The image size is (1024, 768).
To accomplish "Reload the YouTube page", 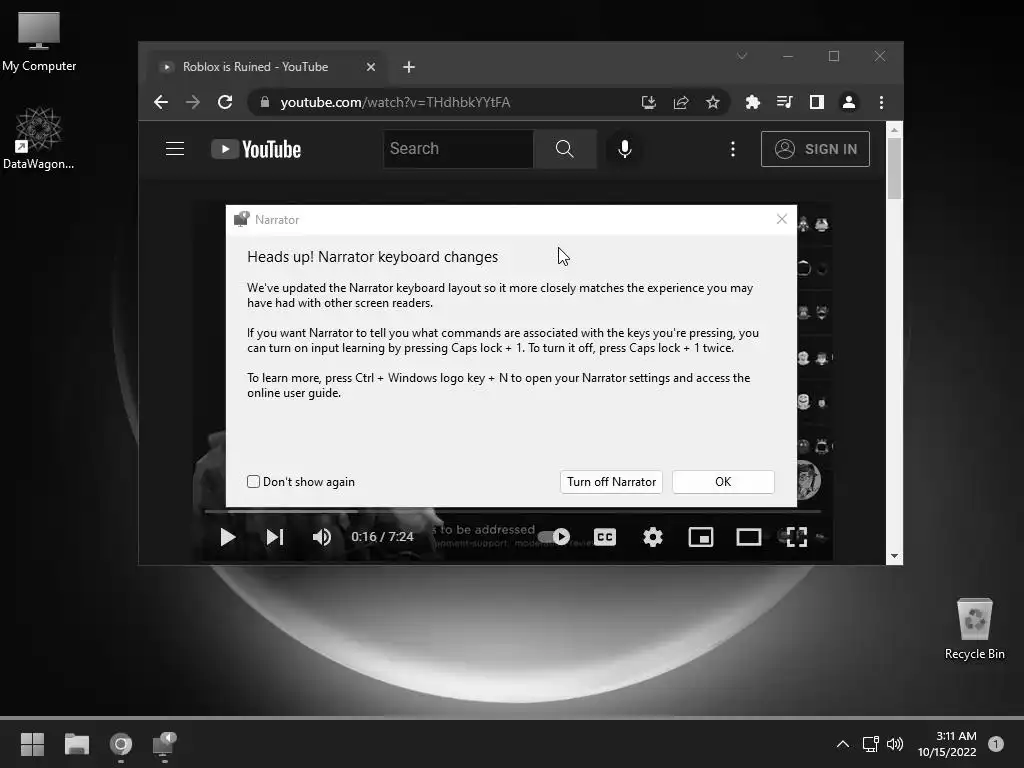I will [x=225, y=103].
